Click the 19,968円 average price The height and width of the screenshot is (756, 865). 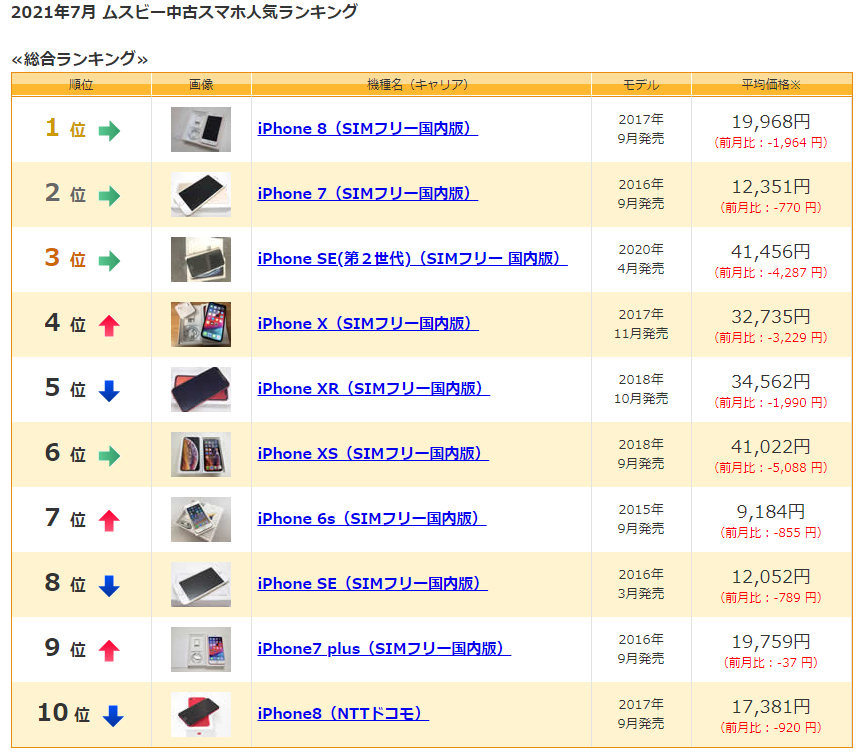tap(771, 121)
